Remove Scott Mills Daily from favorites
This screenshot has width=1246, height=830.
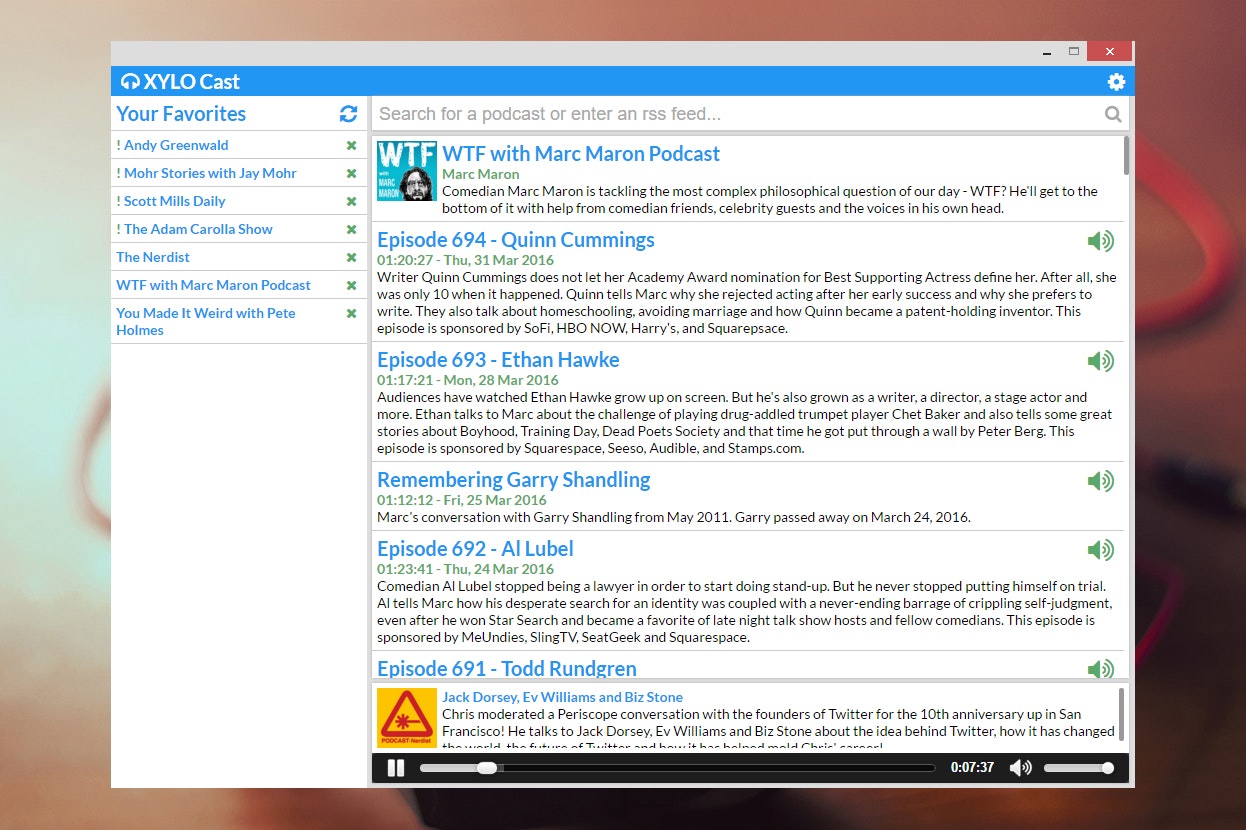tap(351, 201)
